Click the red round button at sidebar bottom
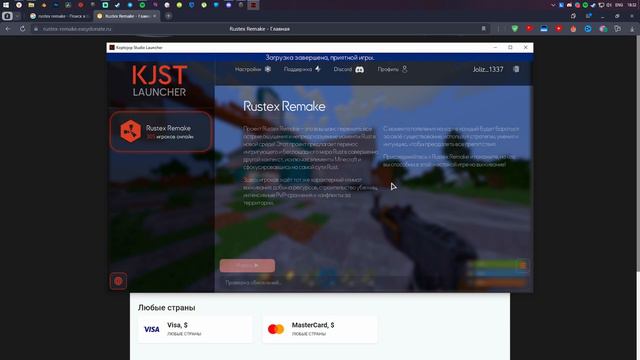 pos(118,281)
